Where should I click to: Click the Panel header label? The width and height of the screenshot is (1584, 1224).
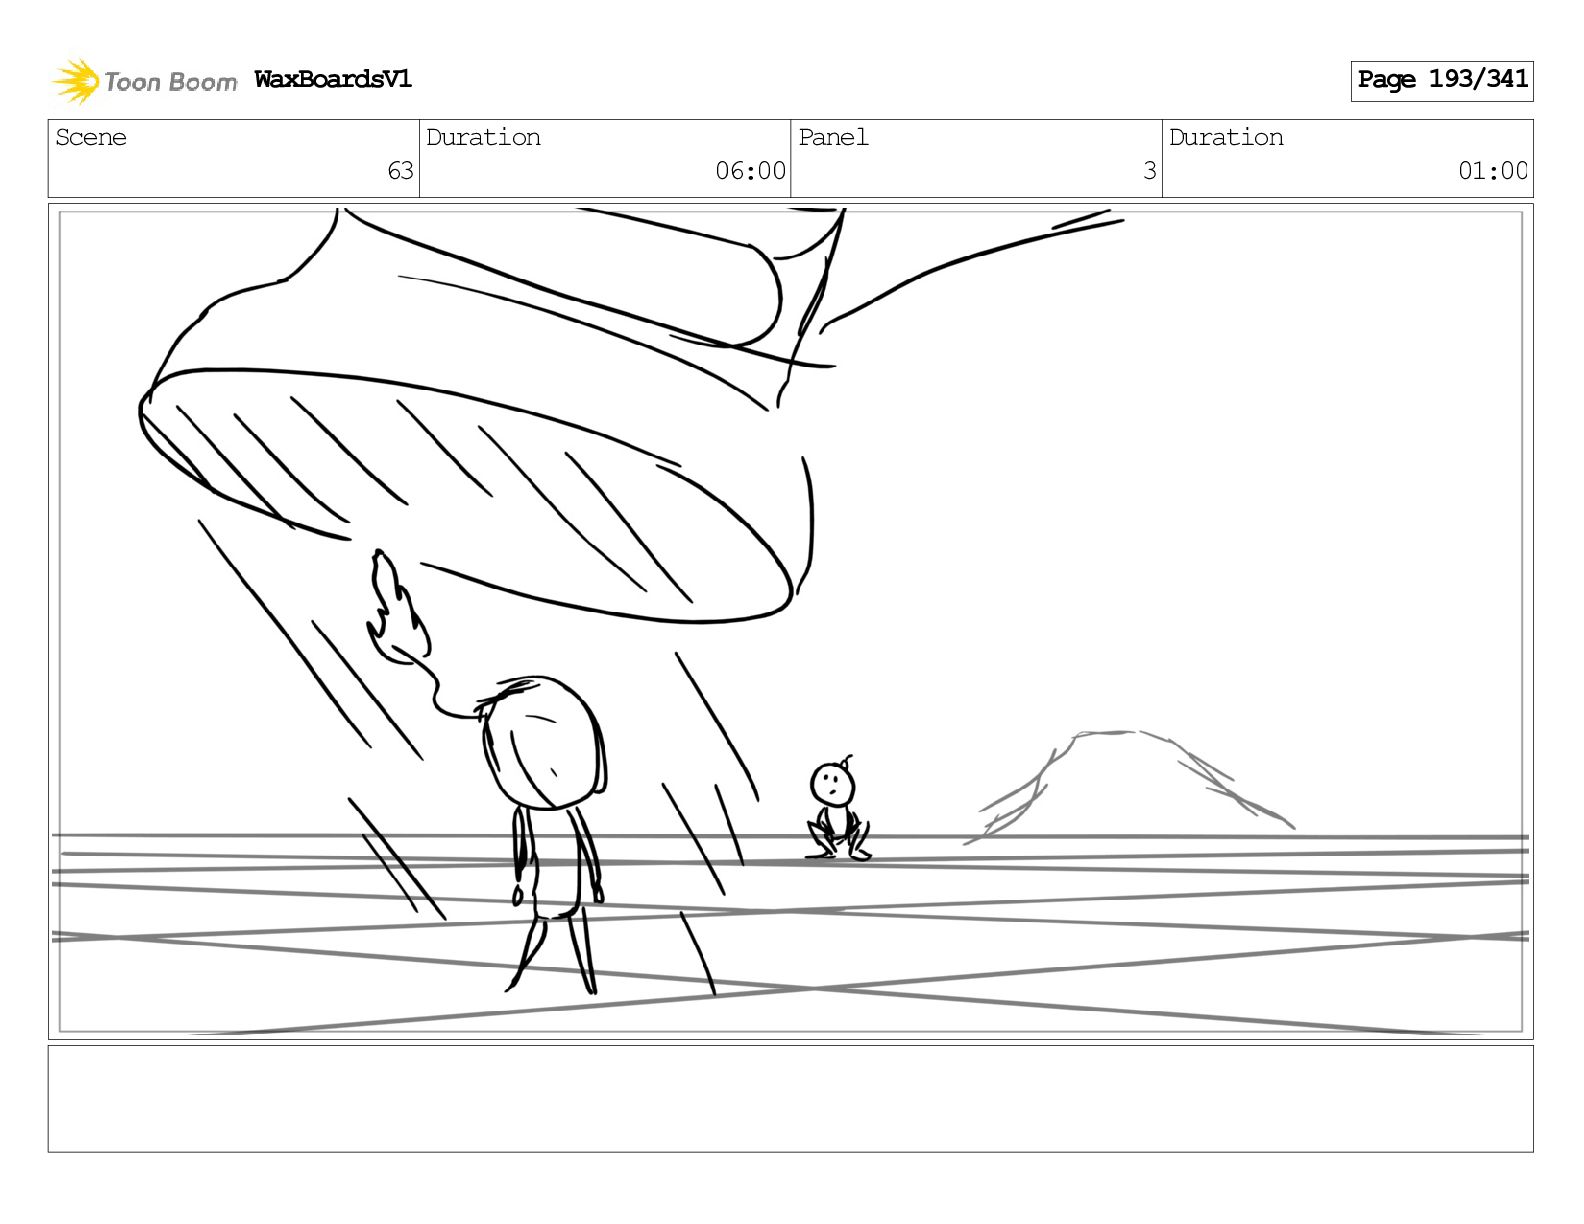pos(833,138)
